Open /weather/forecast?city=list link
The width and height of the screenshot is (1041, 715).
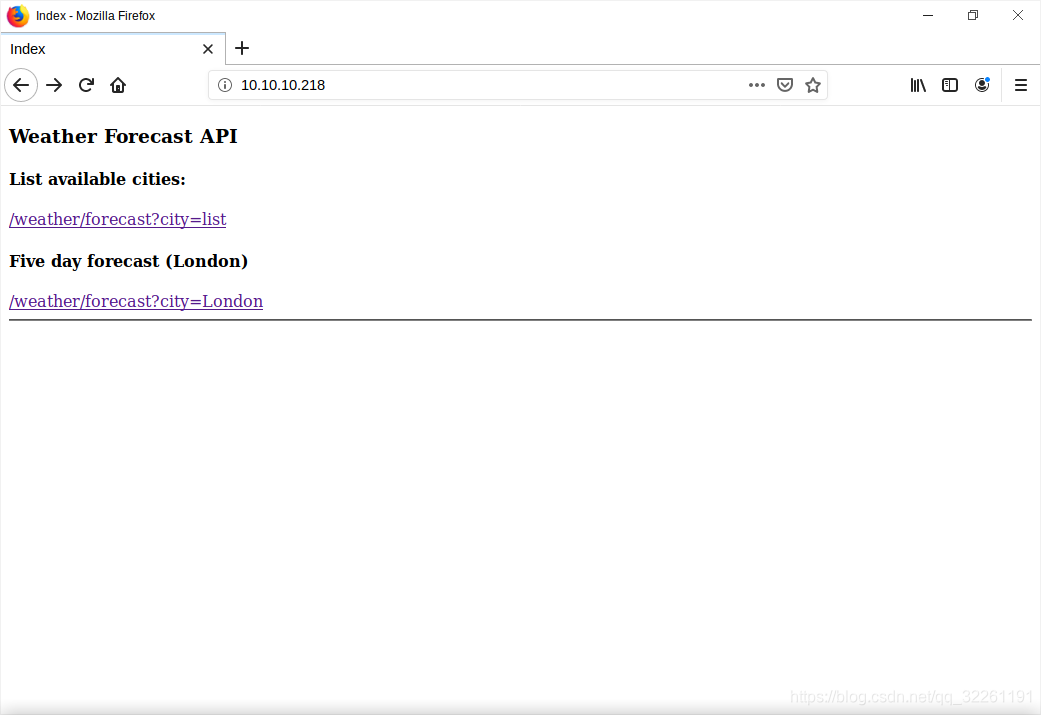point(118,219)
